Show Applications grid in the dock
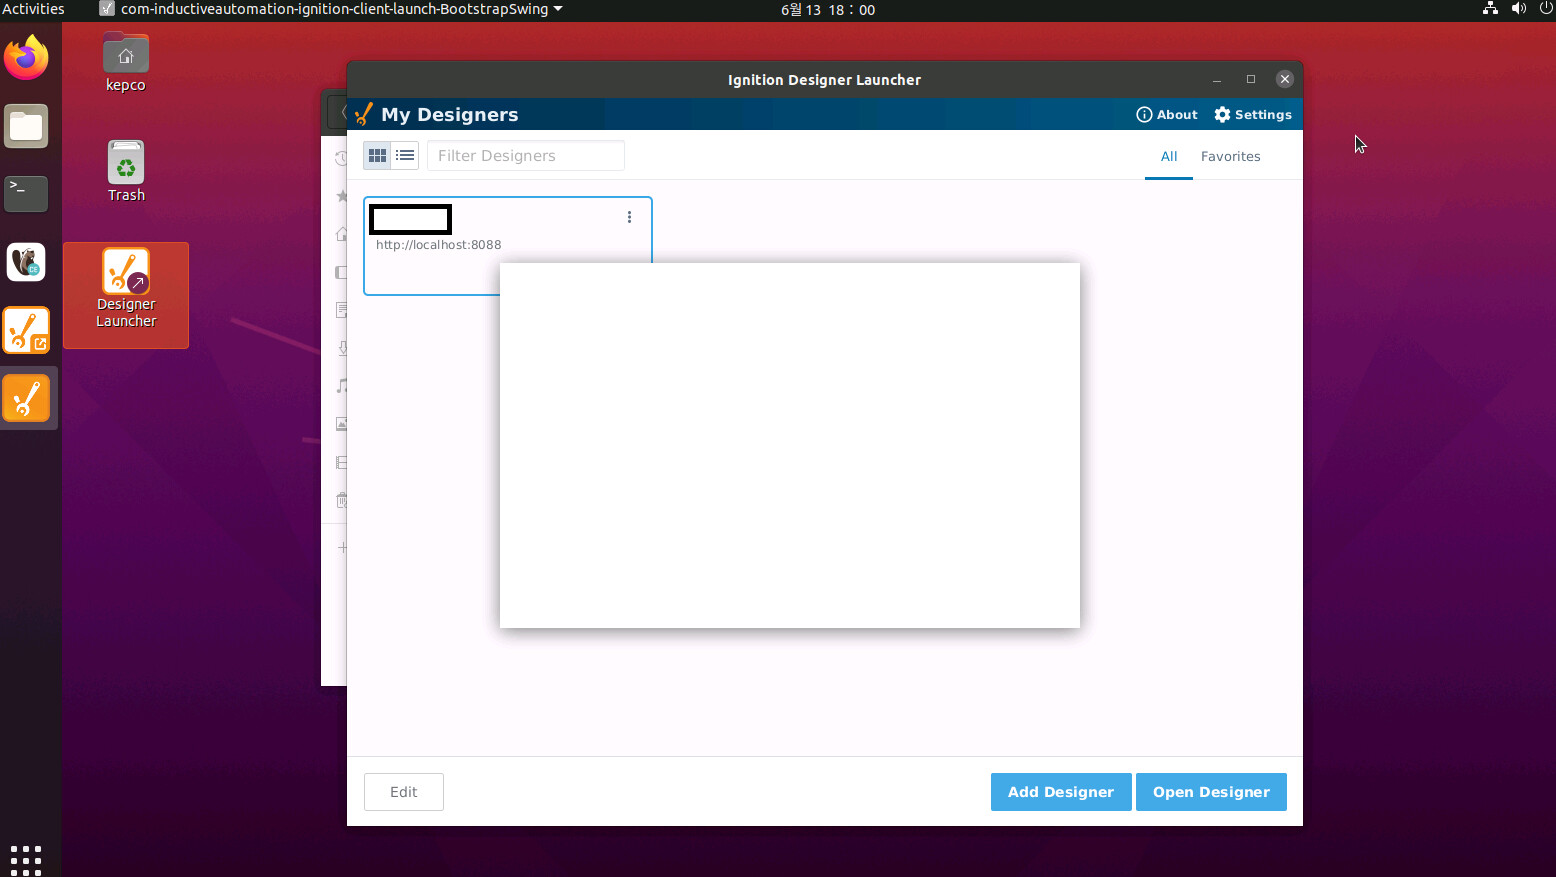Image resolution: width=1556 pixels, height=877 pixels. tap(26, 860)
